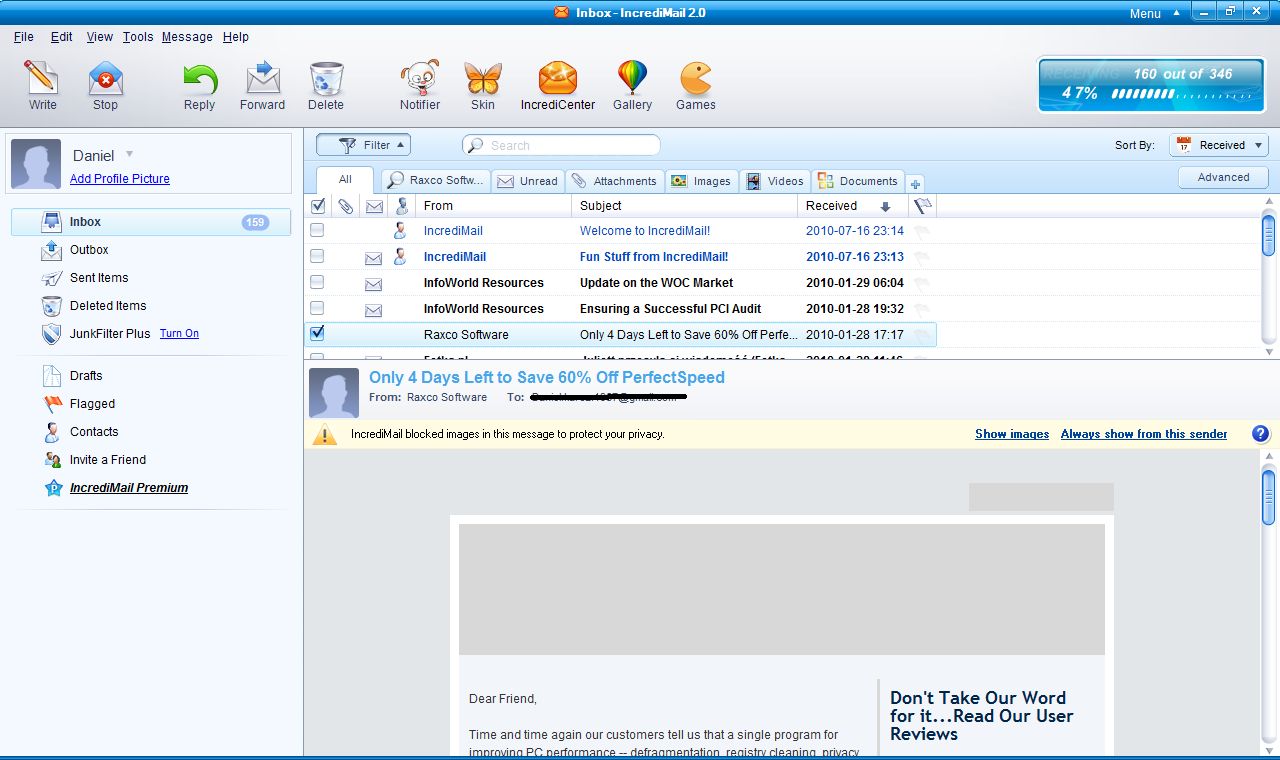Viewport: 1280px width, 760px height.
Task: Check the Update on the WOC Market box
Action: pos(317,282)
